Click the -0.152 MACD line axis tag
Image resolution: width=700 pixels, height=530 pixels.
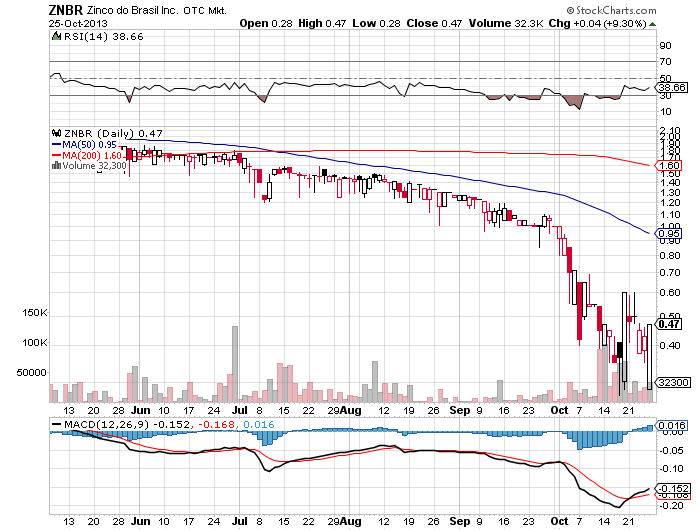point(671,488)
